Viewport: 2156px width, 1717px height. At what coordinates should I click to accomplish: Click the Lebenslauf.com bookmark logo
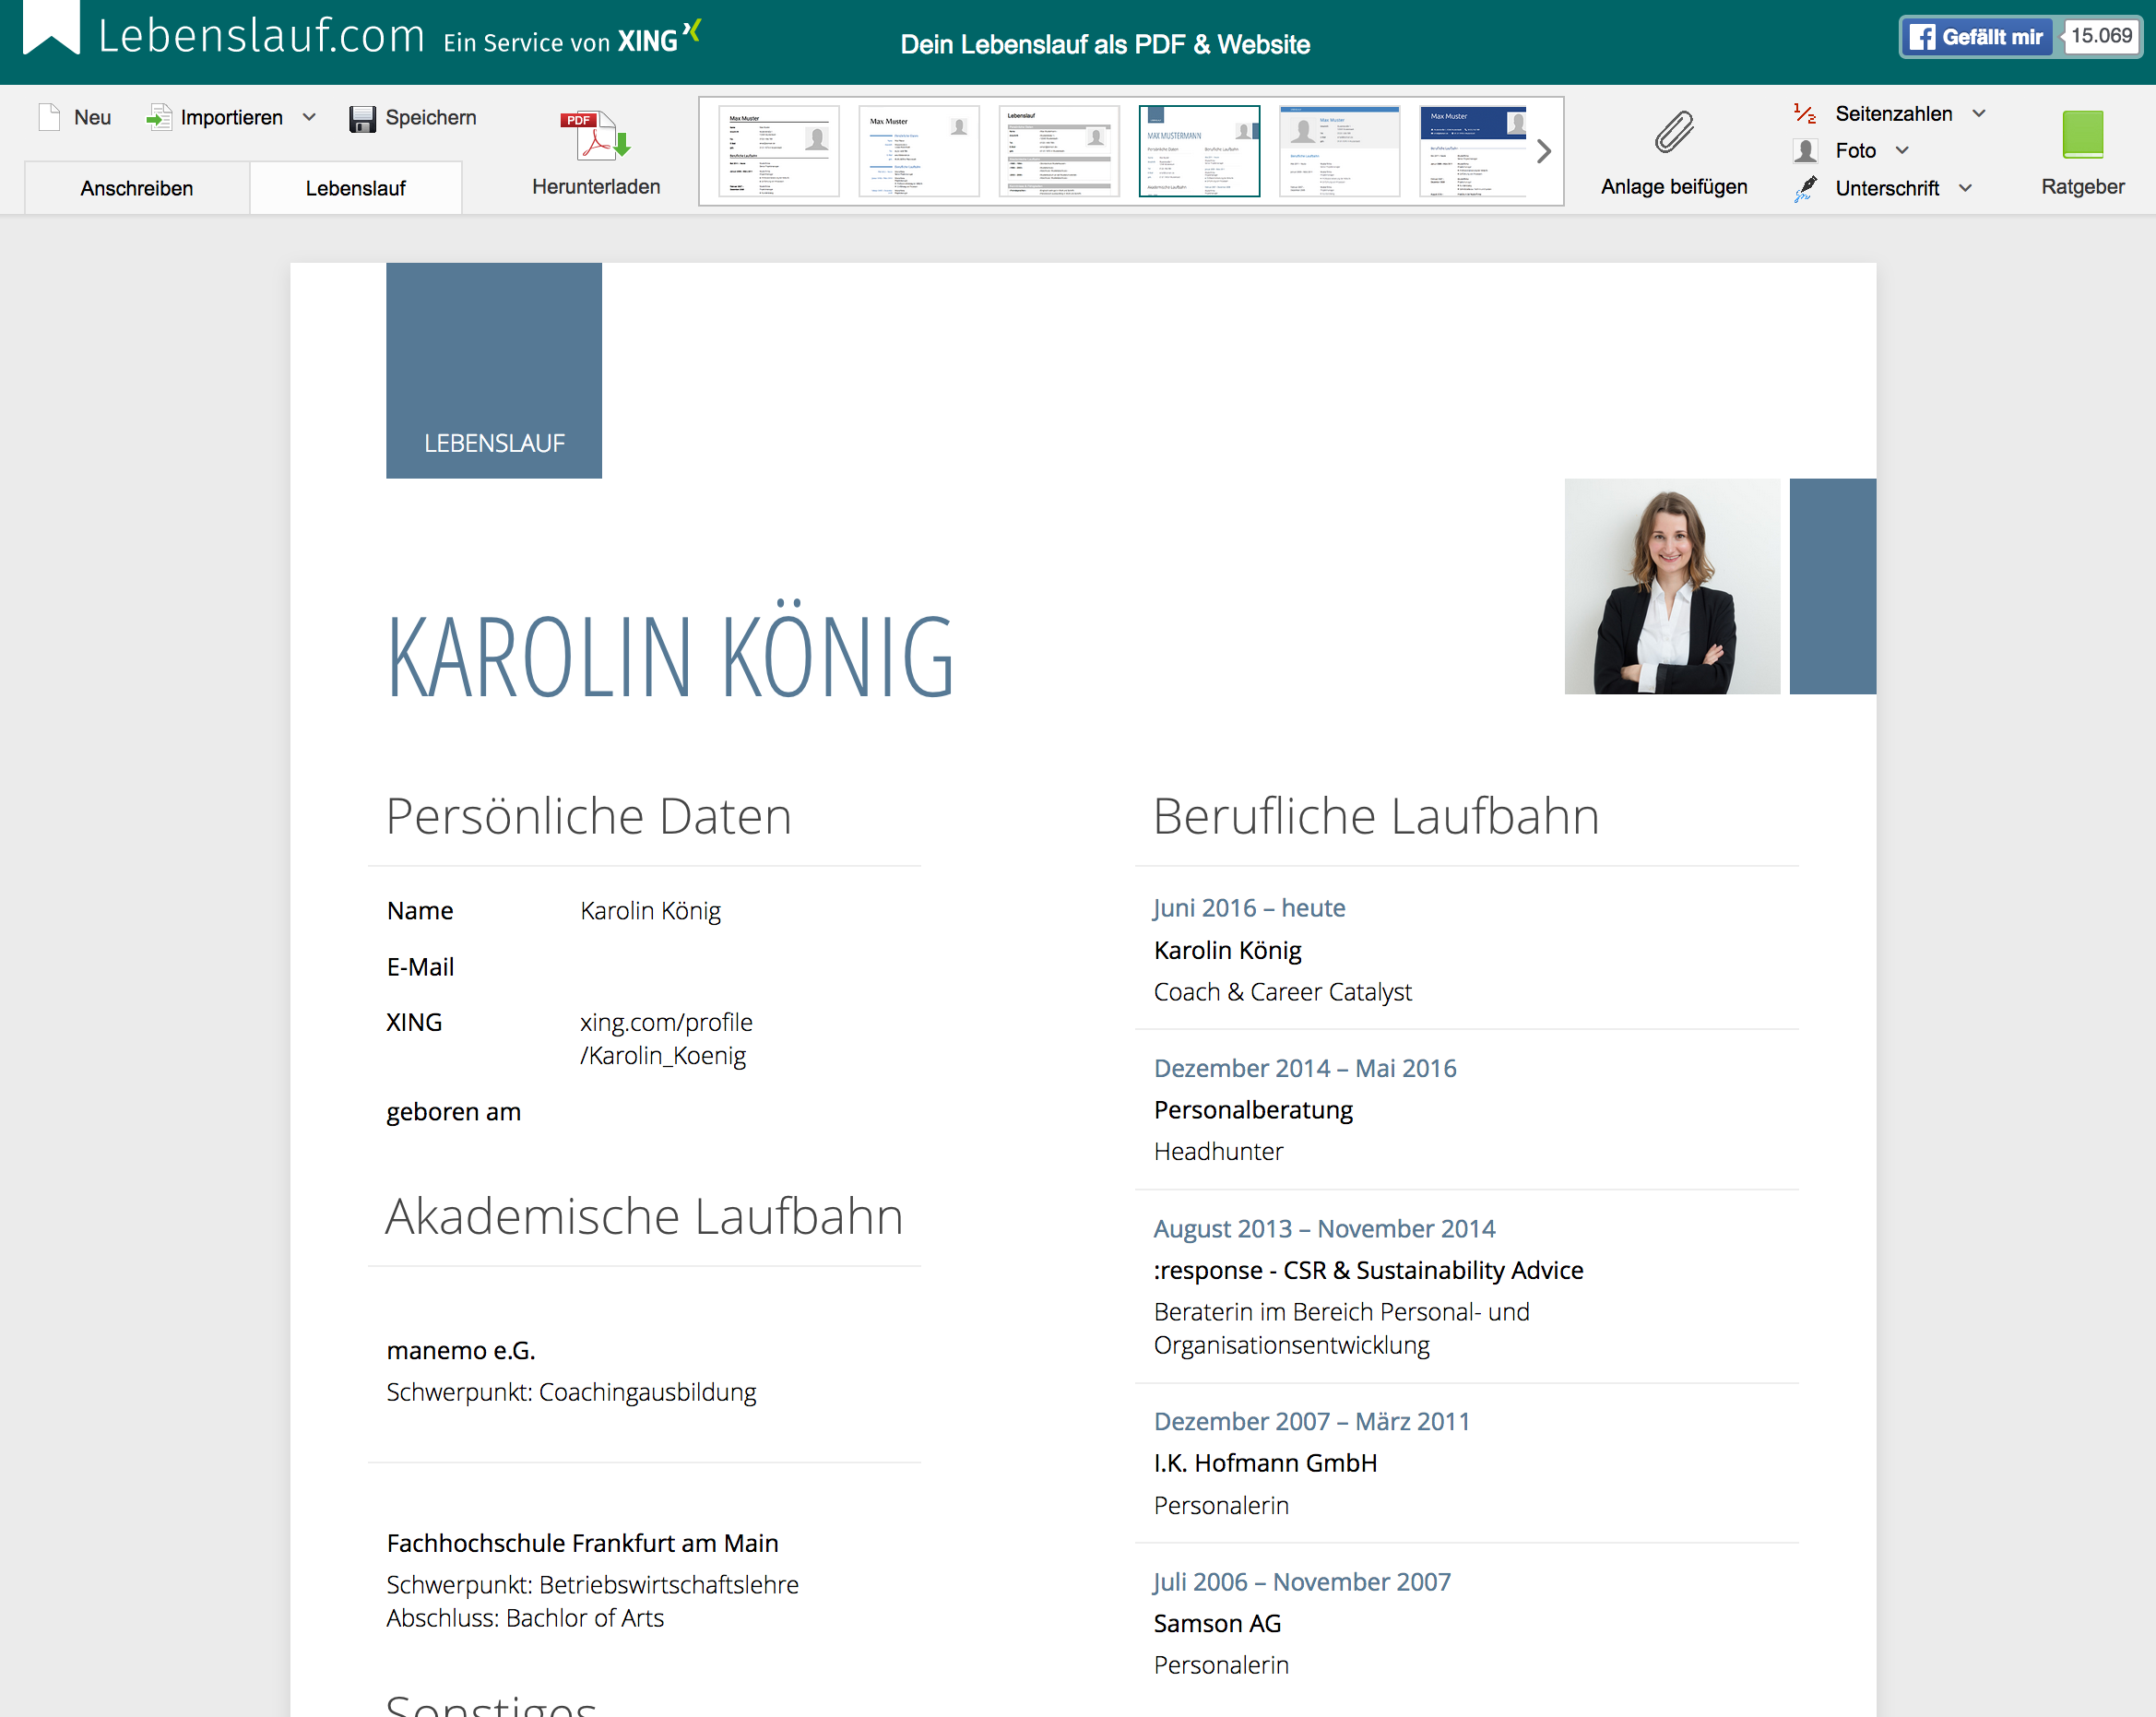51,27
